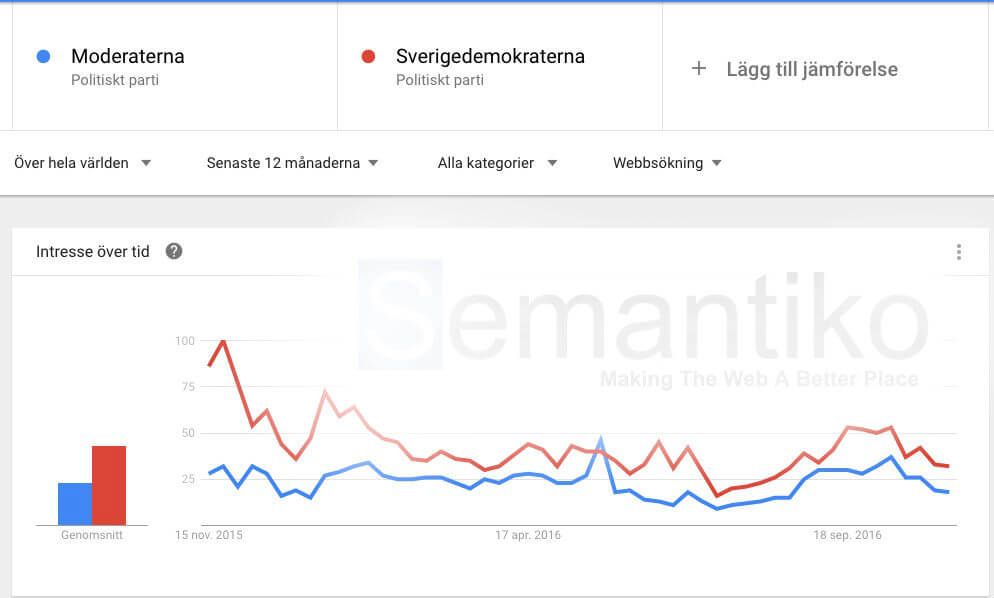Click the help question mark icon
Image resolution: width=994 pixels, height=598 pixels.
click(x=174, y=251)
